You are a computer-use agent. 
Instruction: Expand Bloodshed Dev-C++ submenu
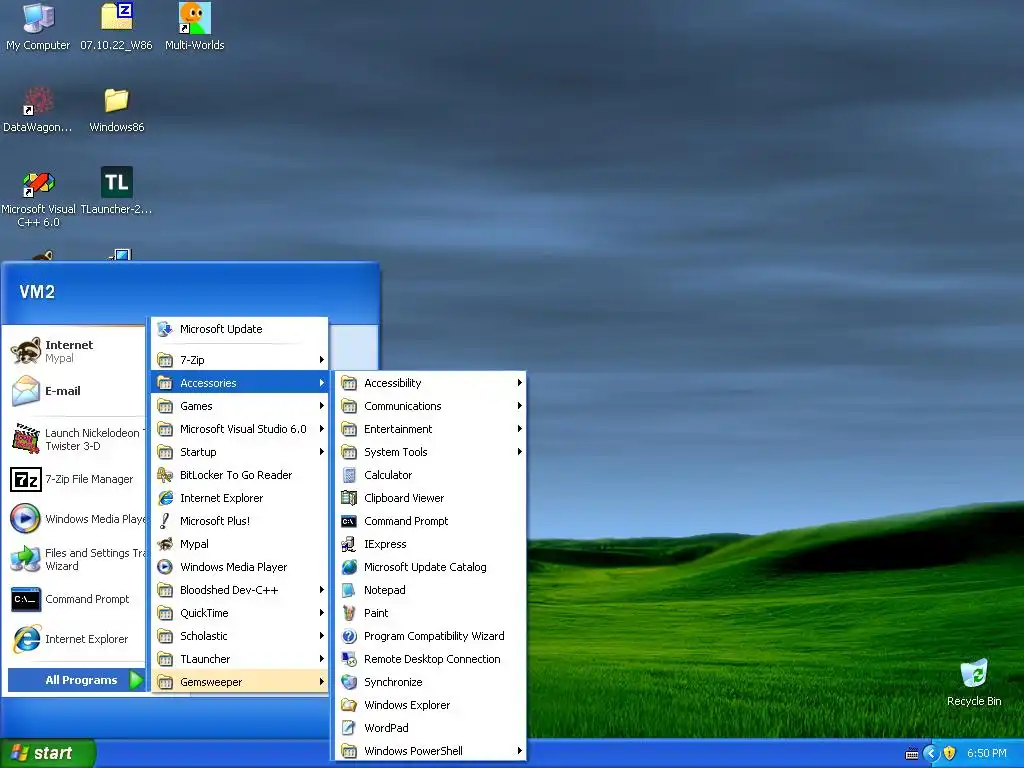(240, 590)
